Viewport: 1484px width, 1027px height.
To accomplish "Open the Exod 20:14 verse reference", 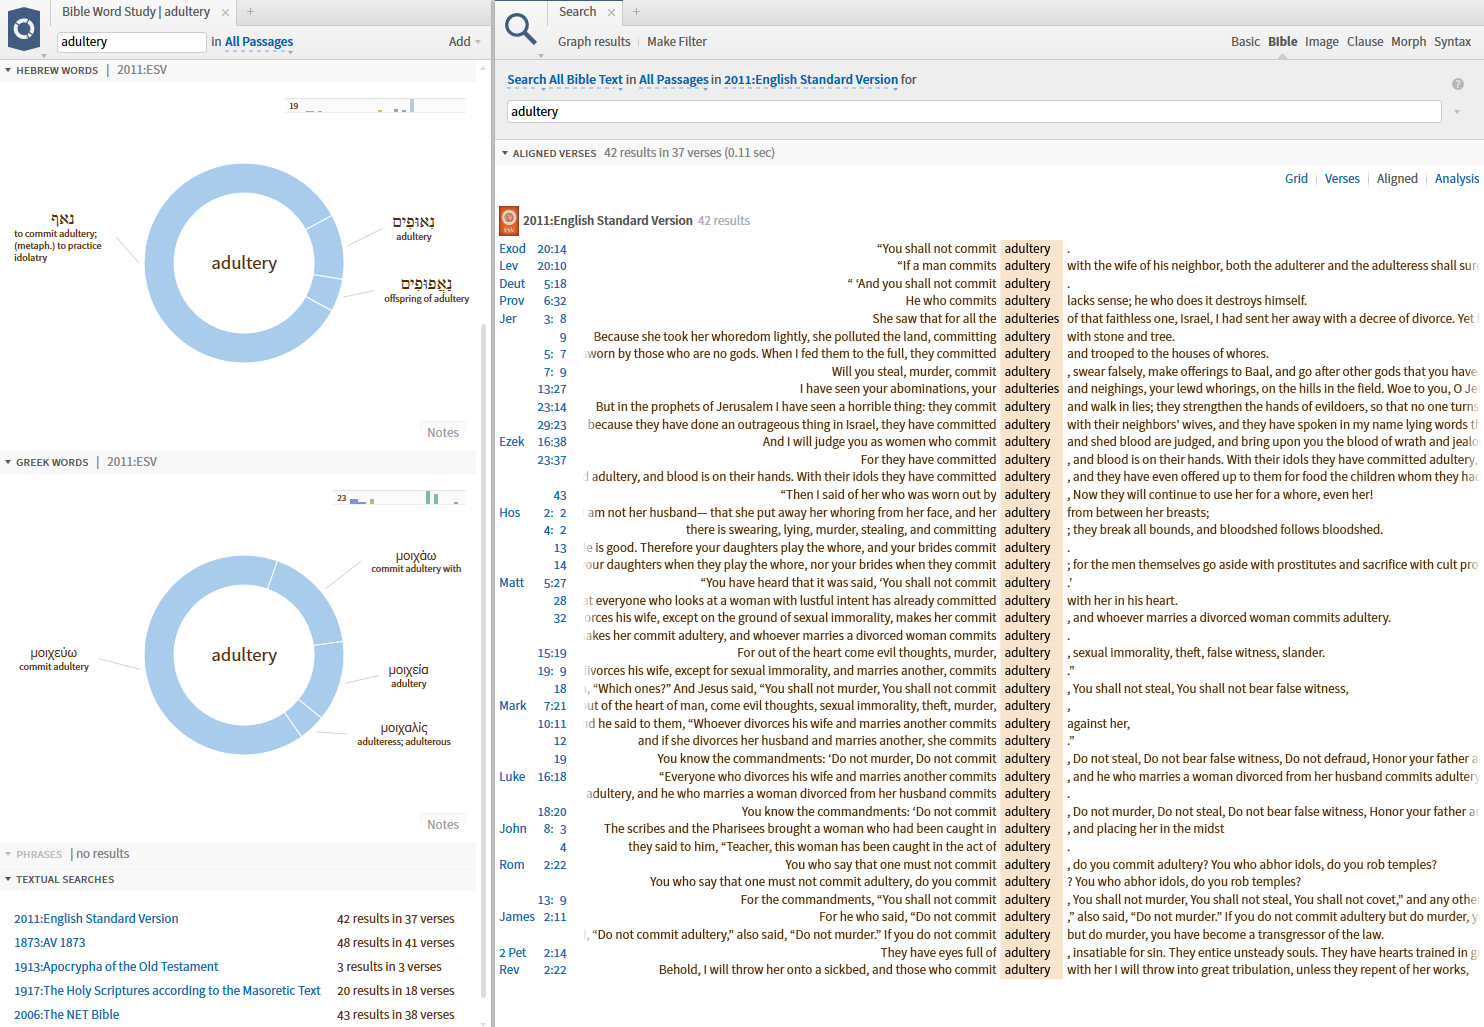I will tap(533, 249).
